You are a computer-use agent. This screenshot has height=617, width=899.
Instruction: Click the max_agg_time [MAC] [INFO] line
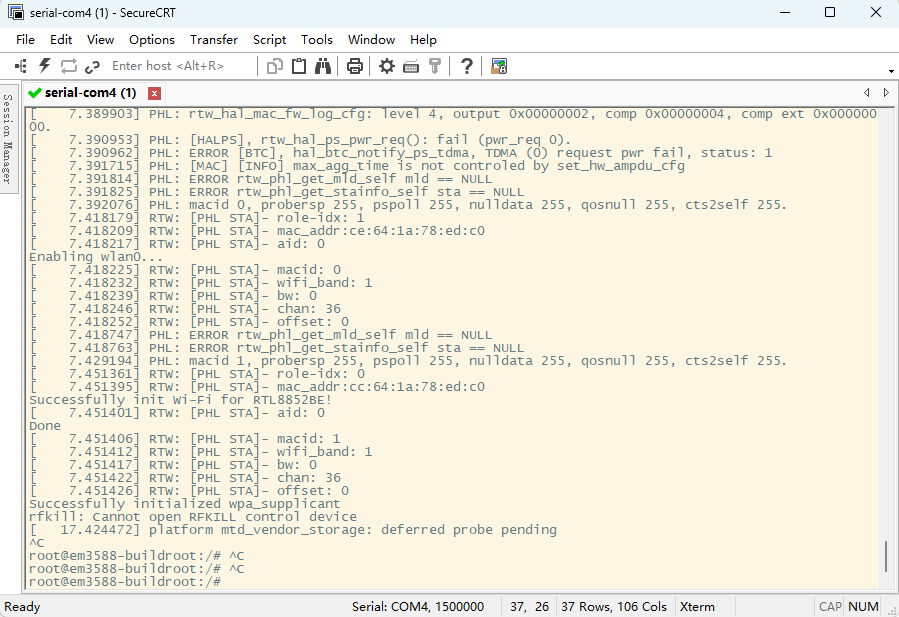tap(357, 166)
